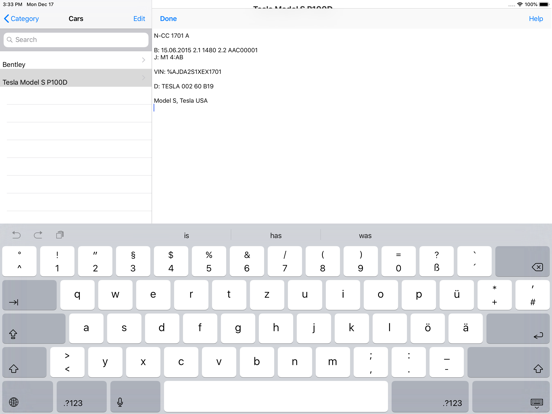The width and height of the screenshot is (552, 414).
Task: Tap Edit in the Cars list header
Action: click(139, 19)
